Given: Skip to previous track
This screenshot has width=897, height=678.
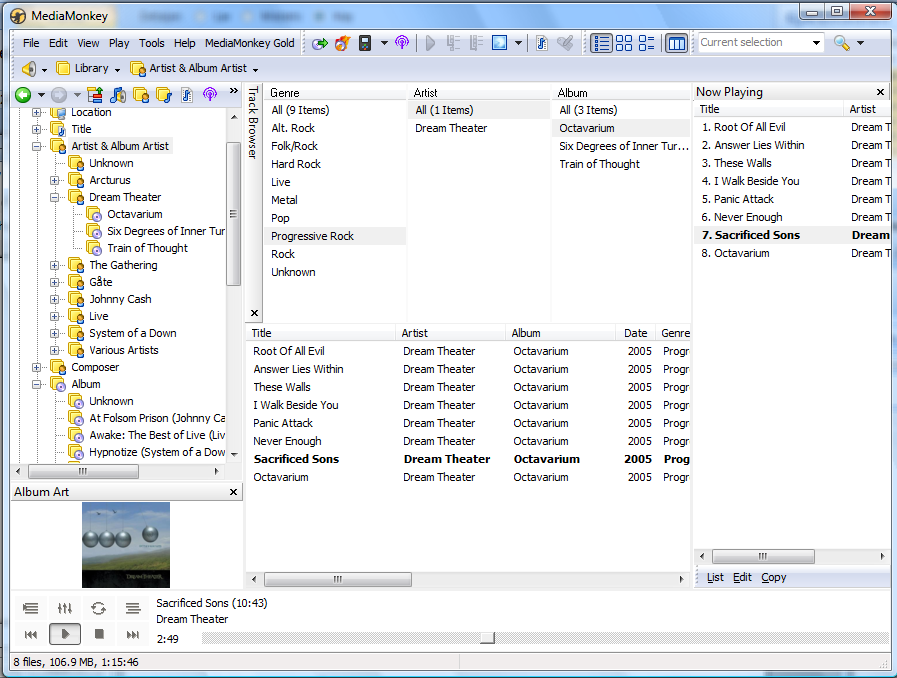Looking at the screenshot, I should tap(31, 635).
